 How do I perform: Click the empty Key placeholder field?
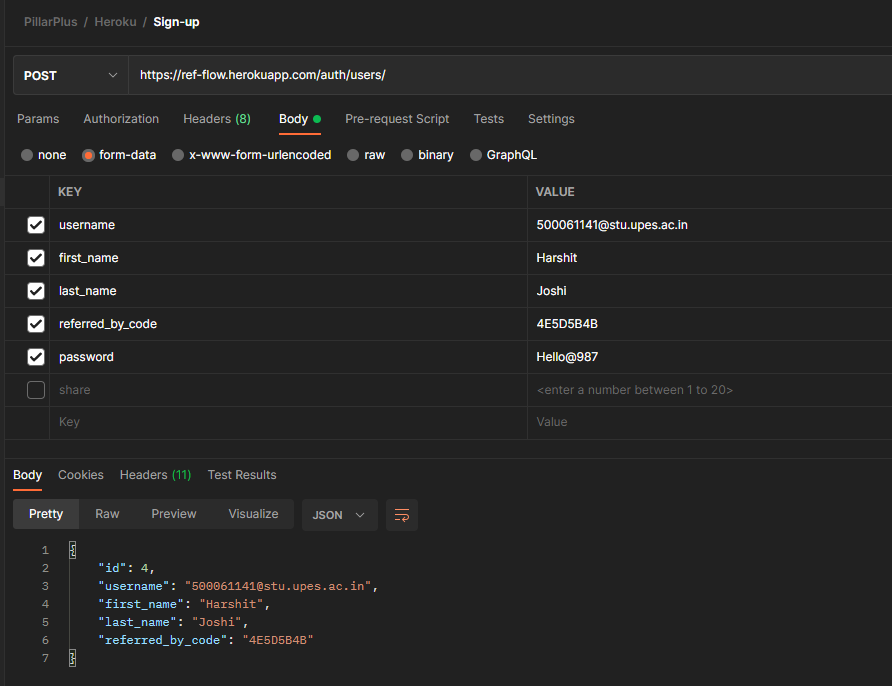288,423
